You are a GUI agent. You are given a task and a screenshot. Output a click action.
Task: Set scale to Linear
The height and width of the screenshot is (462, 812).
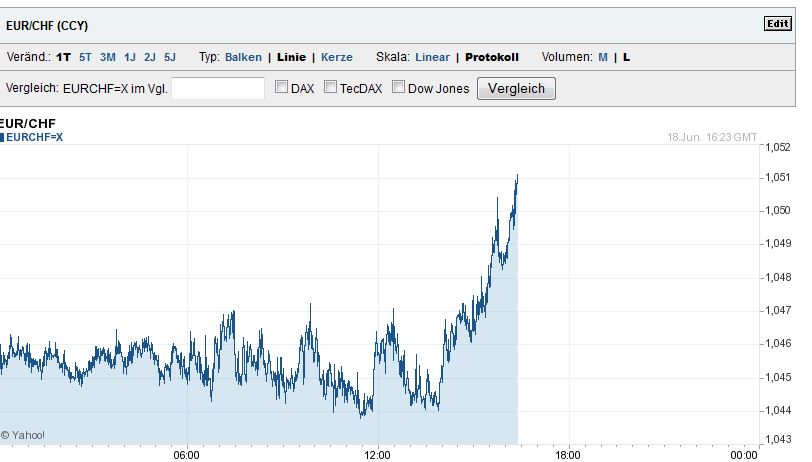pyautogui.click(x=432, y=57)
